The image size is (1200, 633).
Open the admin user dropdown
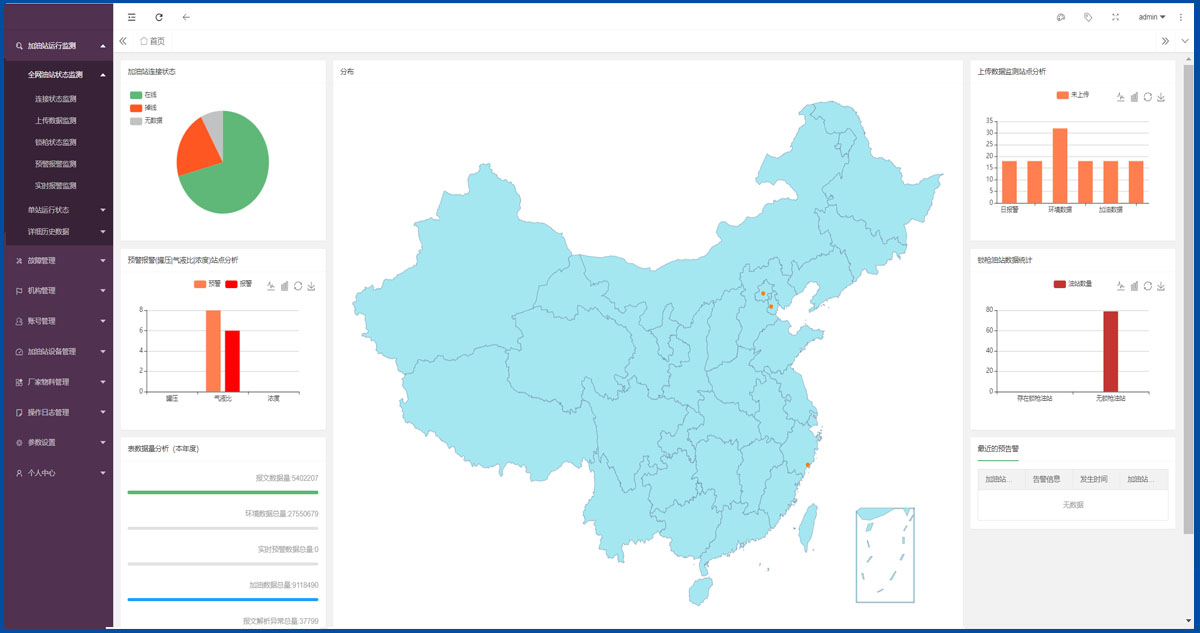(x=1152, y=17)
